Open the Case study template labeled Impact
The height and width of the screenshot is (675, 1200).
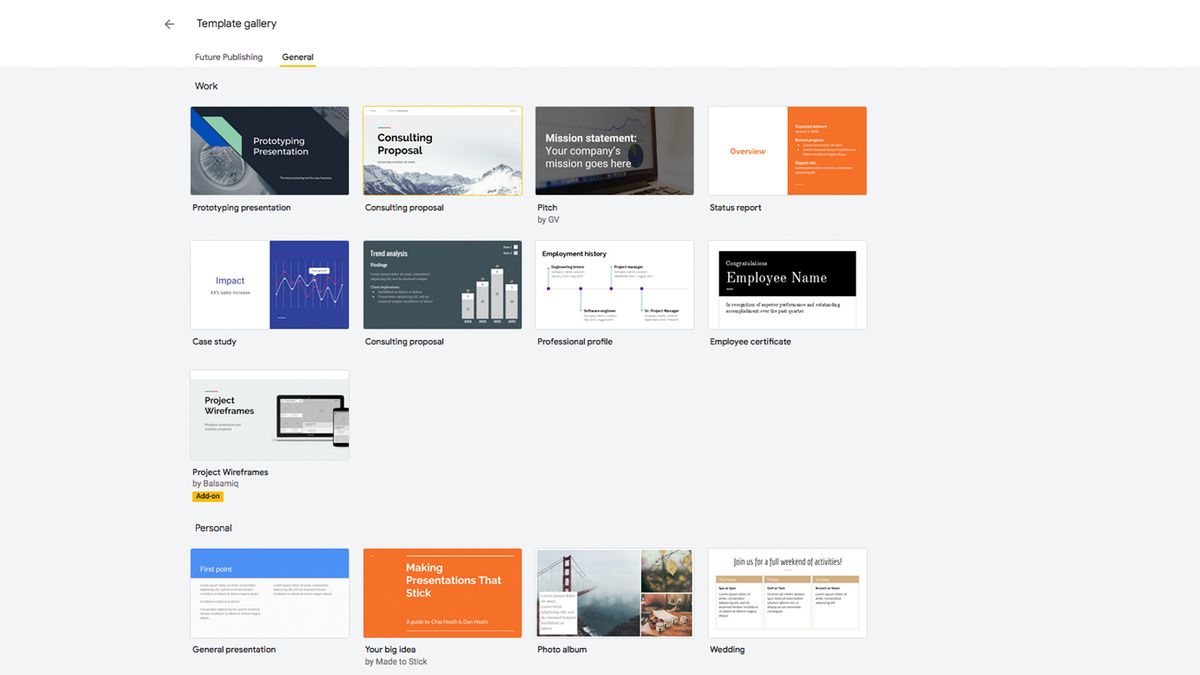point(269,284)
